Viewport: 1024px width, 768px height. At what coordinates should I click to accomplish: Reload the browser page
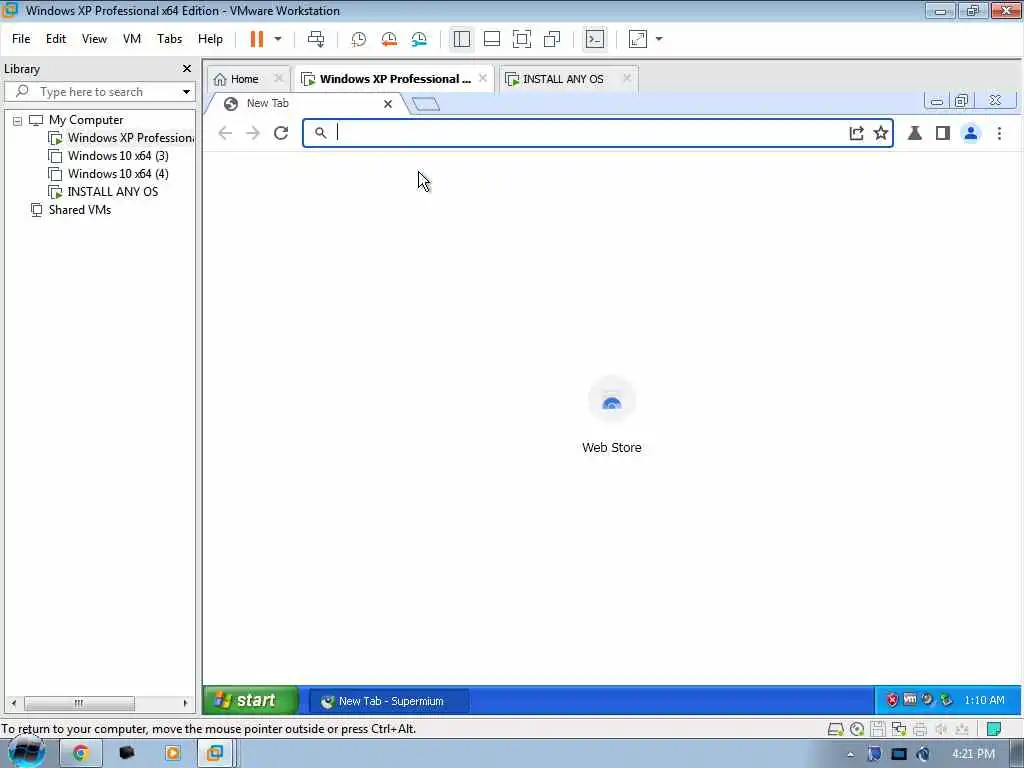(281, 133)
